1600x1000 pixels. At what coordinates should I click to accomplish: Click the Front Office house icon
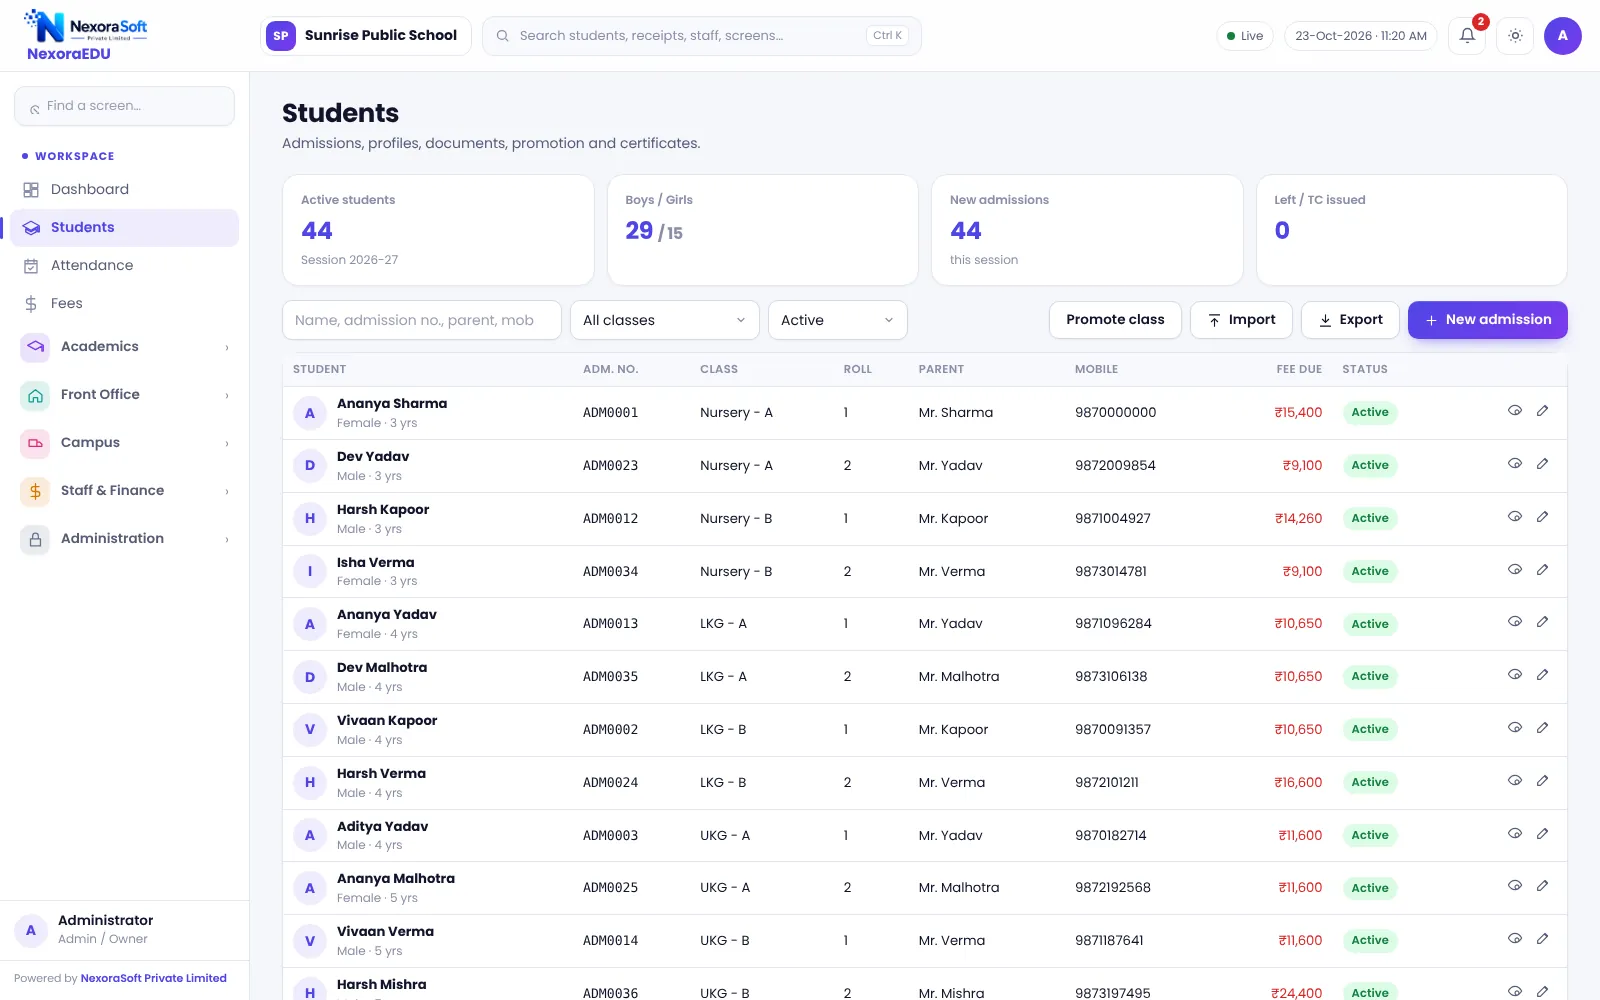coord(35,395)
